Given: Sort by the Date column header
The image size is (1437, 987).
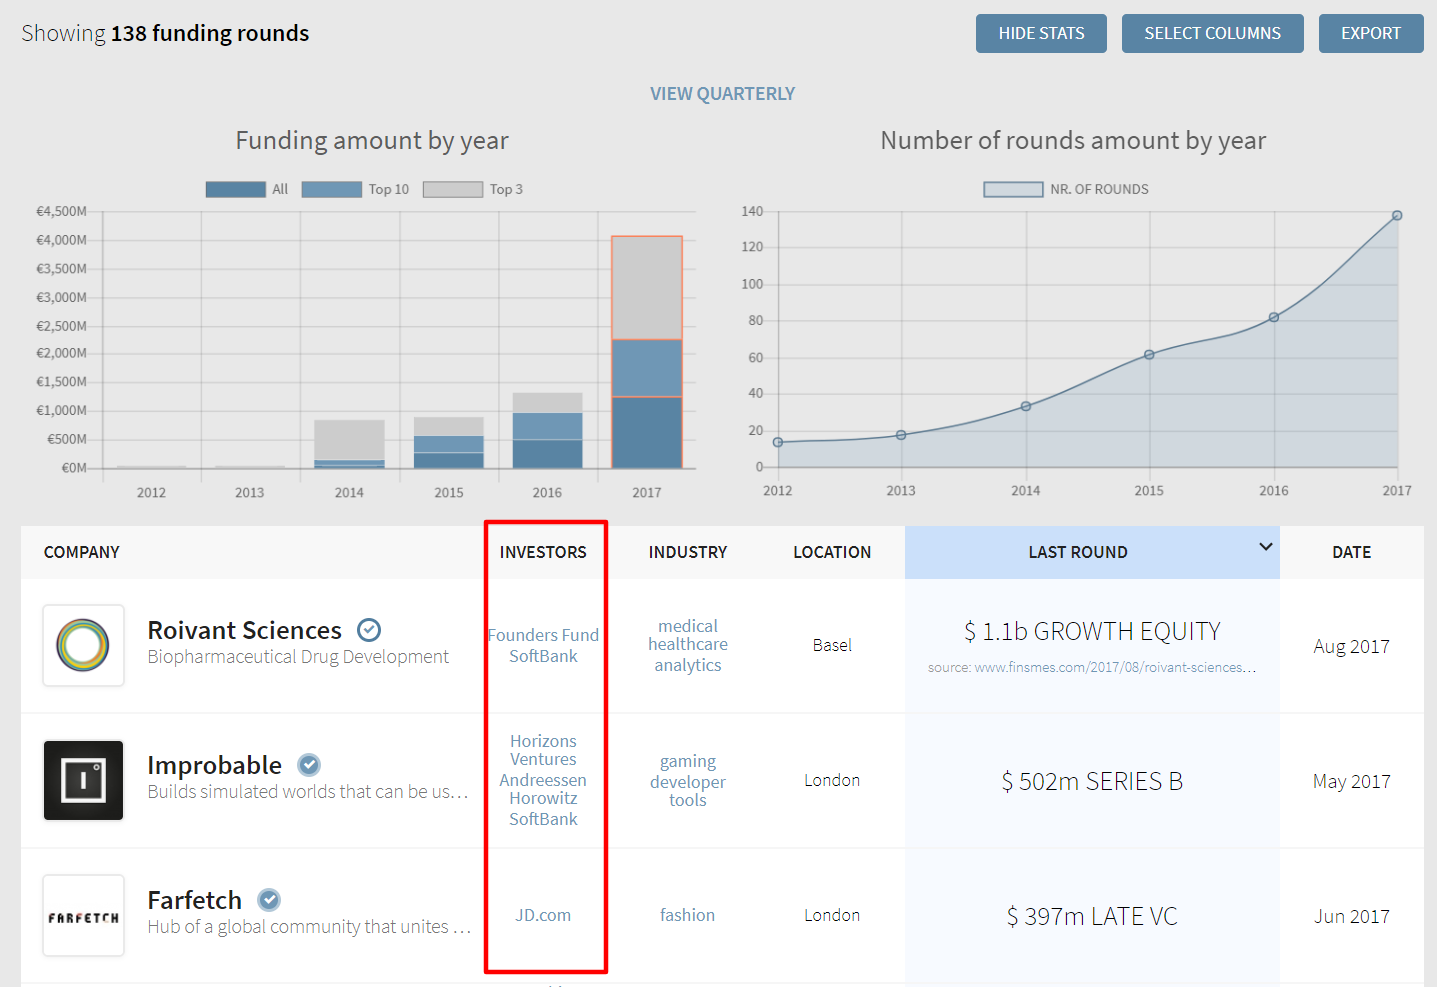Looking at the screenshot, I should point(1351,552).
